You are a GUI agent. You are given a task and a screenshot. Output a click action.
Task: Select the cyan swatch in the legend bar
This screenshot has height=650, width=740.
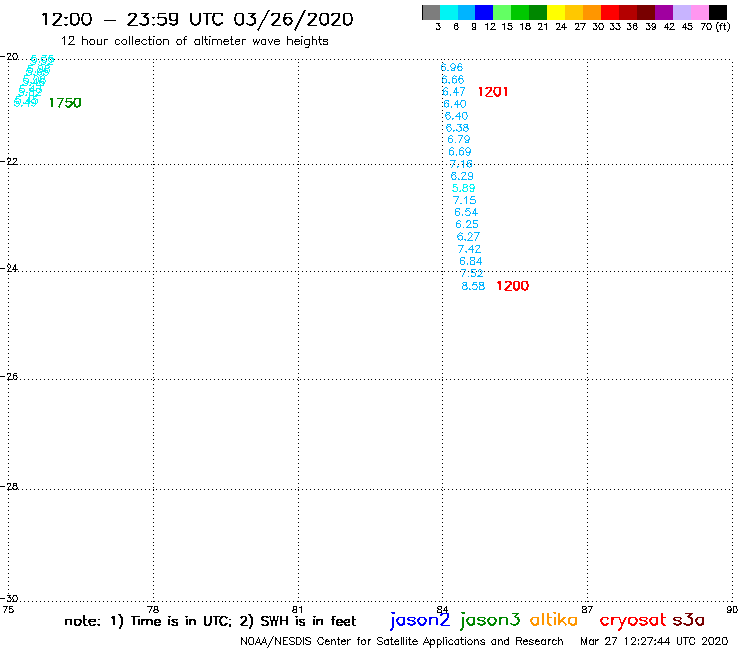tap(449, 12)
